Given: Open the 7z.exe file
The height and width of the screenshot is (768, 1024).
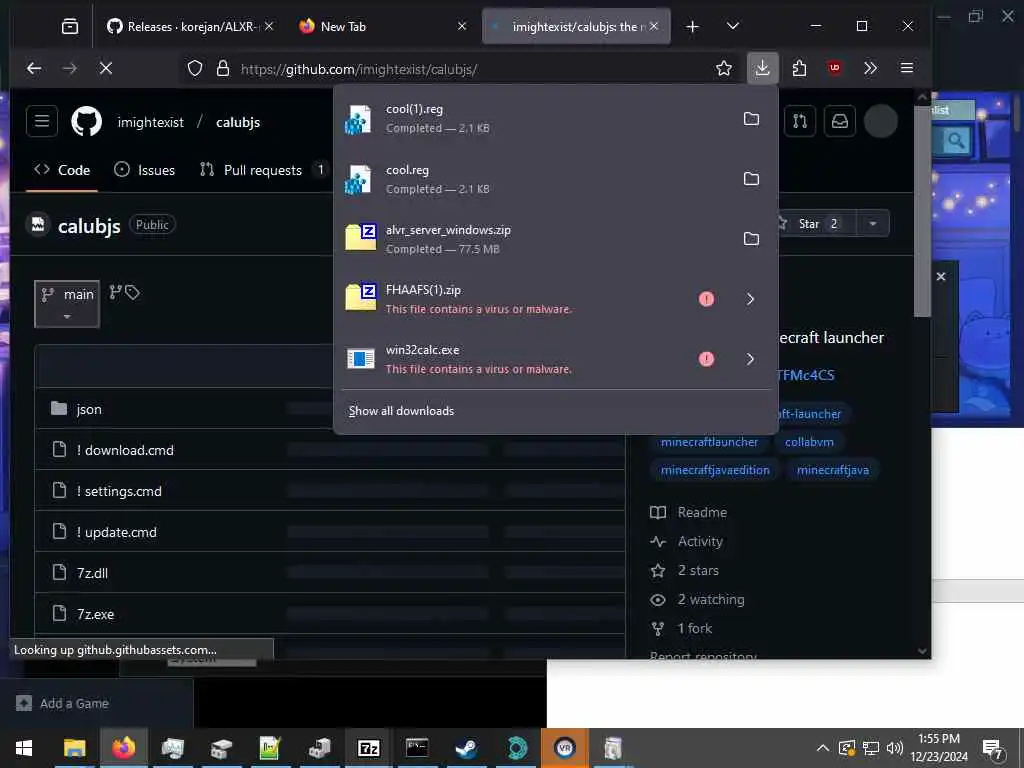Looking at the screenshot, I should 95,615.
